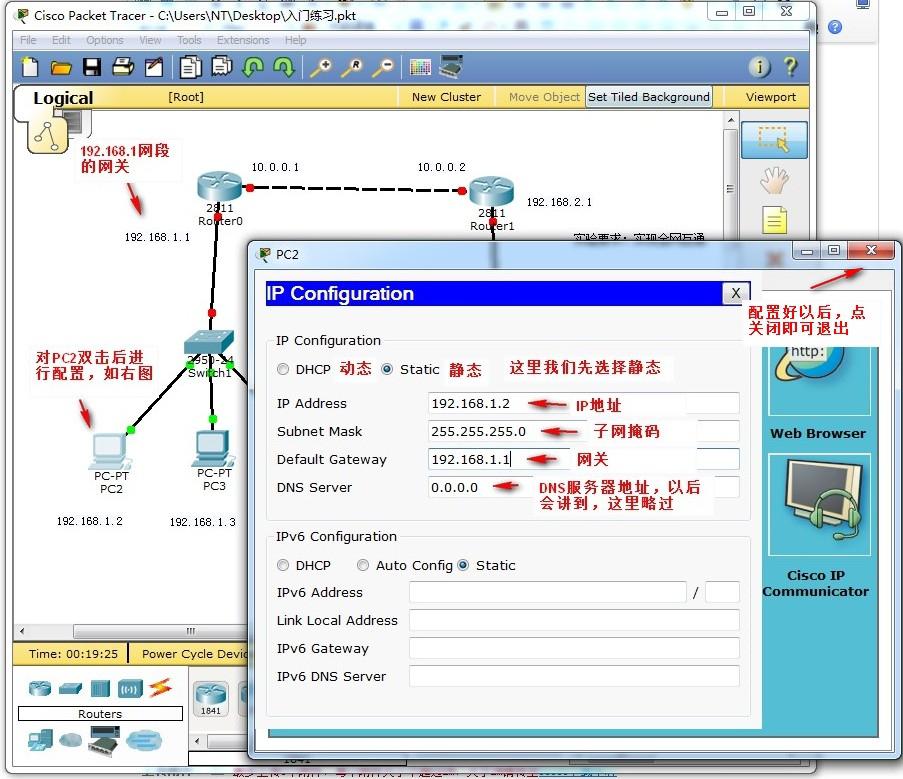Image resolution: width=903 pixels, height=779 pixels.
Task: Click the Undo green arrow icon
Action: [x=253, y=67]
